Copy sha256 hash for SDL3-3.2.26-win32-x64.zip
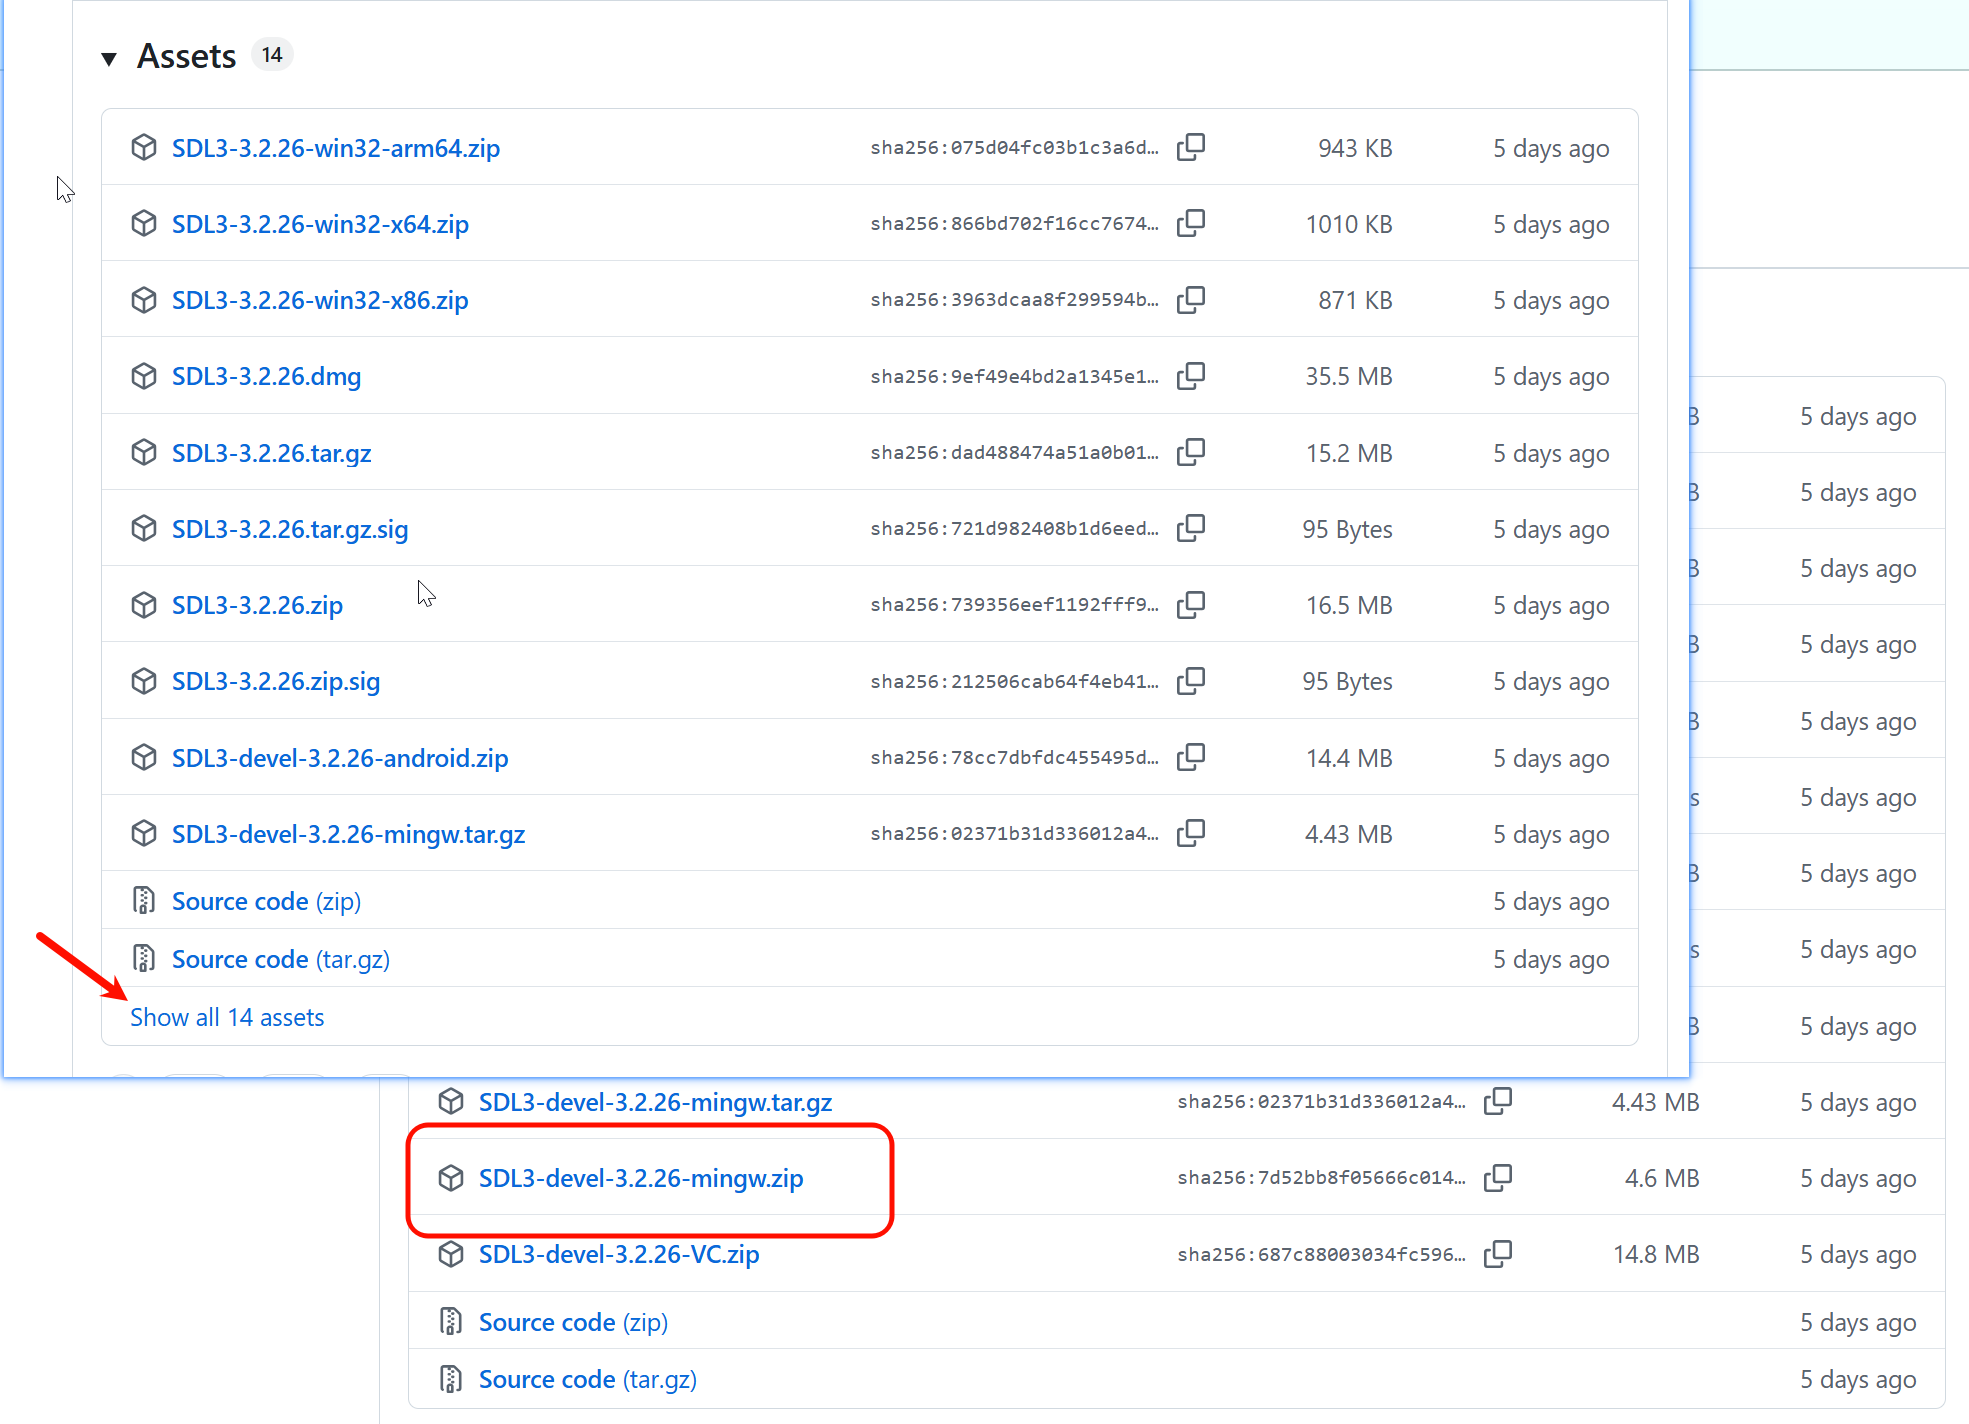Image resolution: width=1969 pixels, height=1424 pixels. click(1190, 223)
